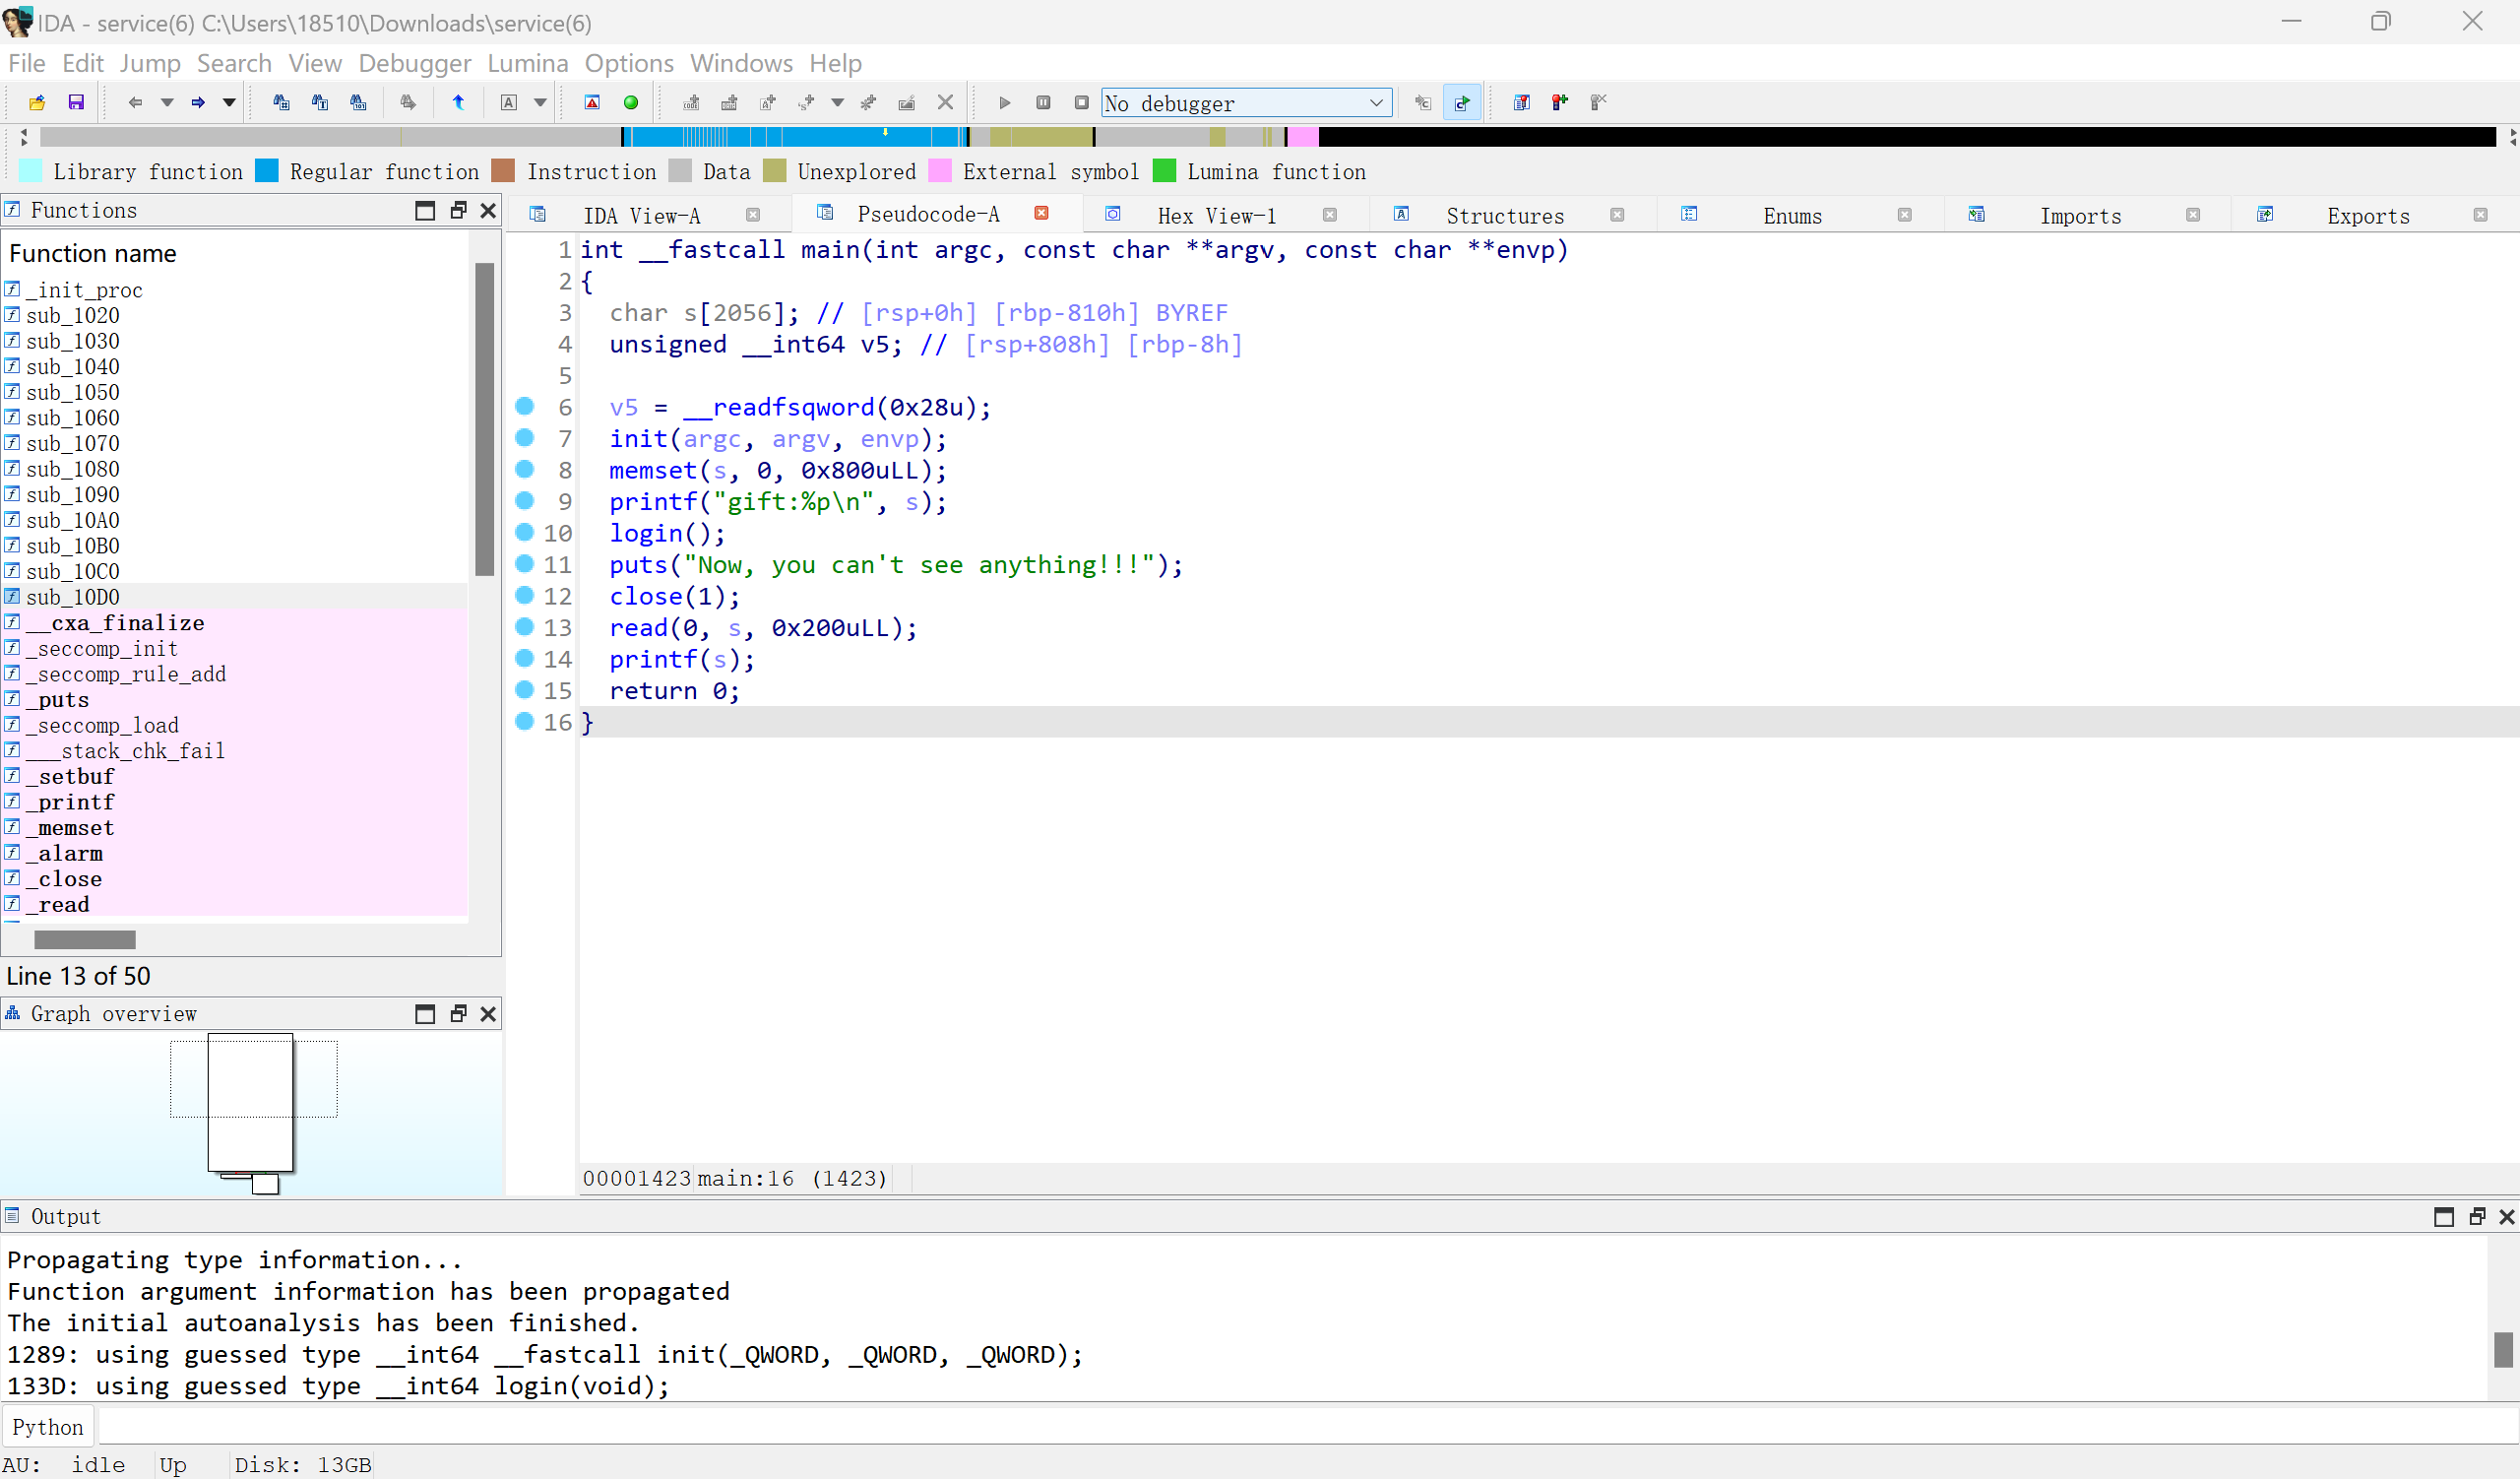Undock the Graph overview panel
Viewport: 2520px width, 1479px height.
(x=458, y=1014)
